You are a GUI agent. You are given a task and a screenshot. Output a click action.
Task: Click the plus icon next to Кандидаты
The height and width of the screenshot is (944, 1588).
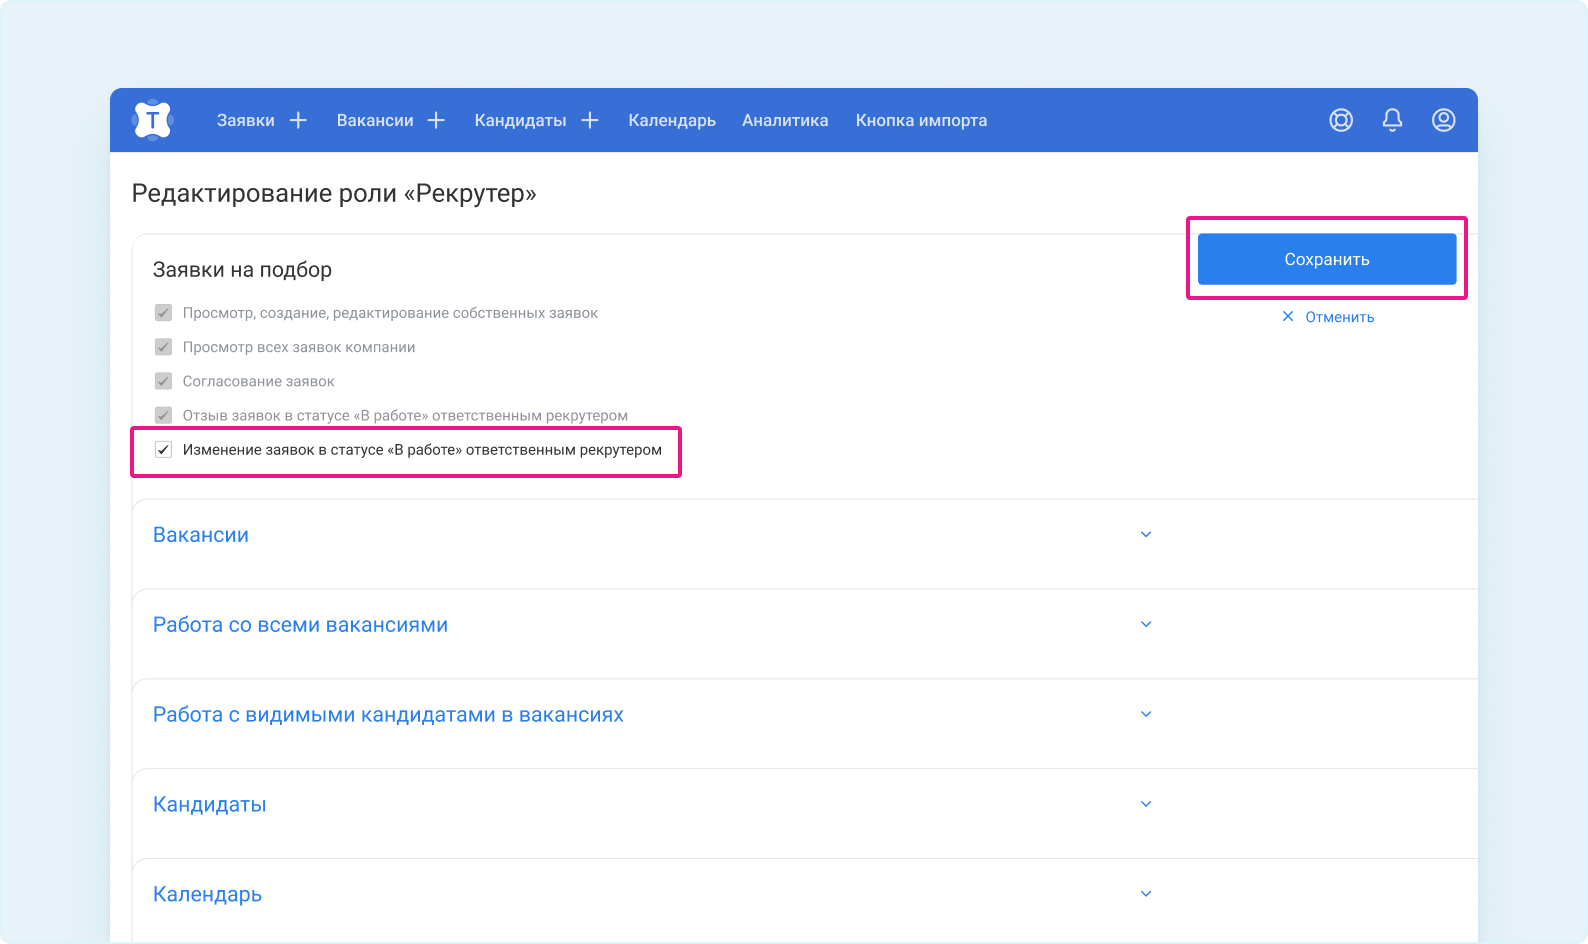tap(590, 120)
